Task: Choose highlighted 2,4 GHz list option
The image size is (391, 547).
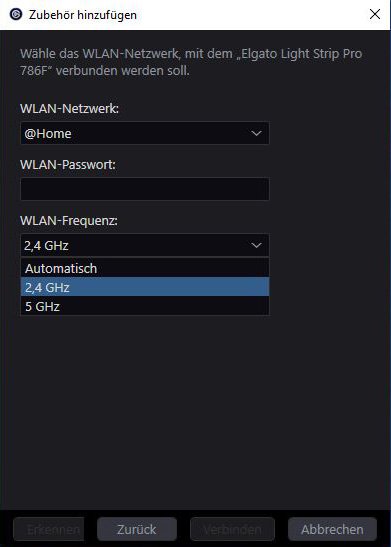Action: point(145,287)
